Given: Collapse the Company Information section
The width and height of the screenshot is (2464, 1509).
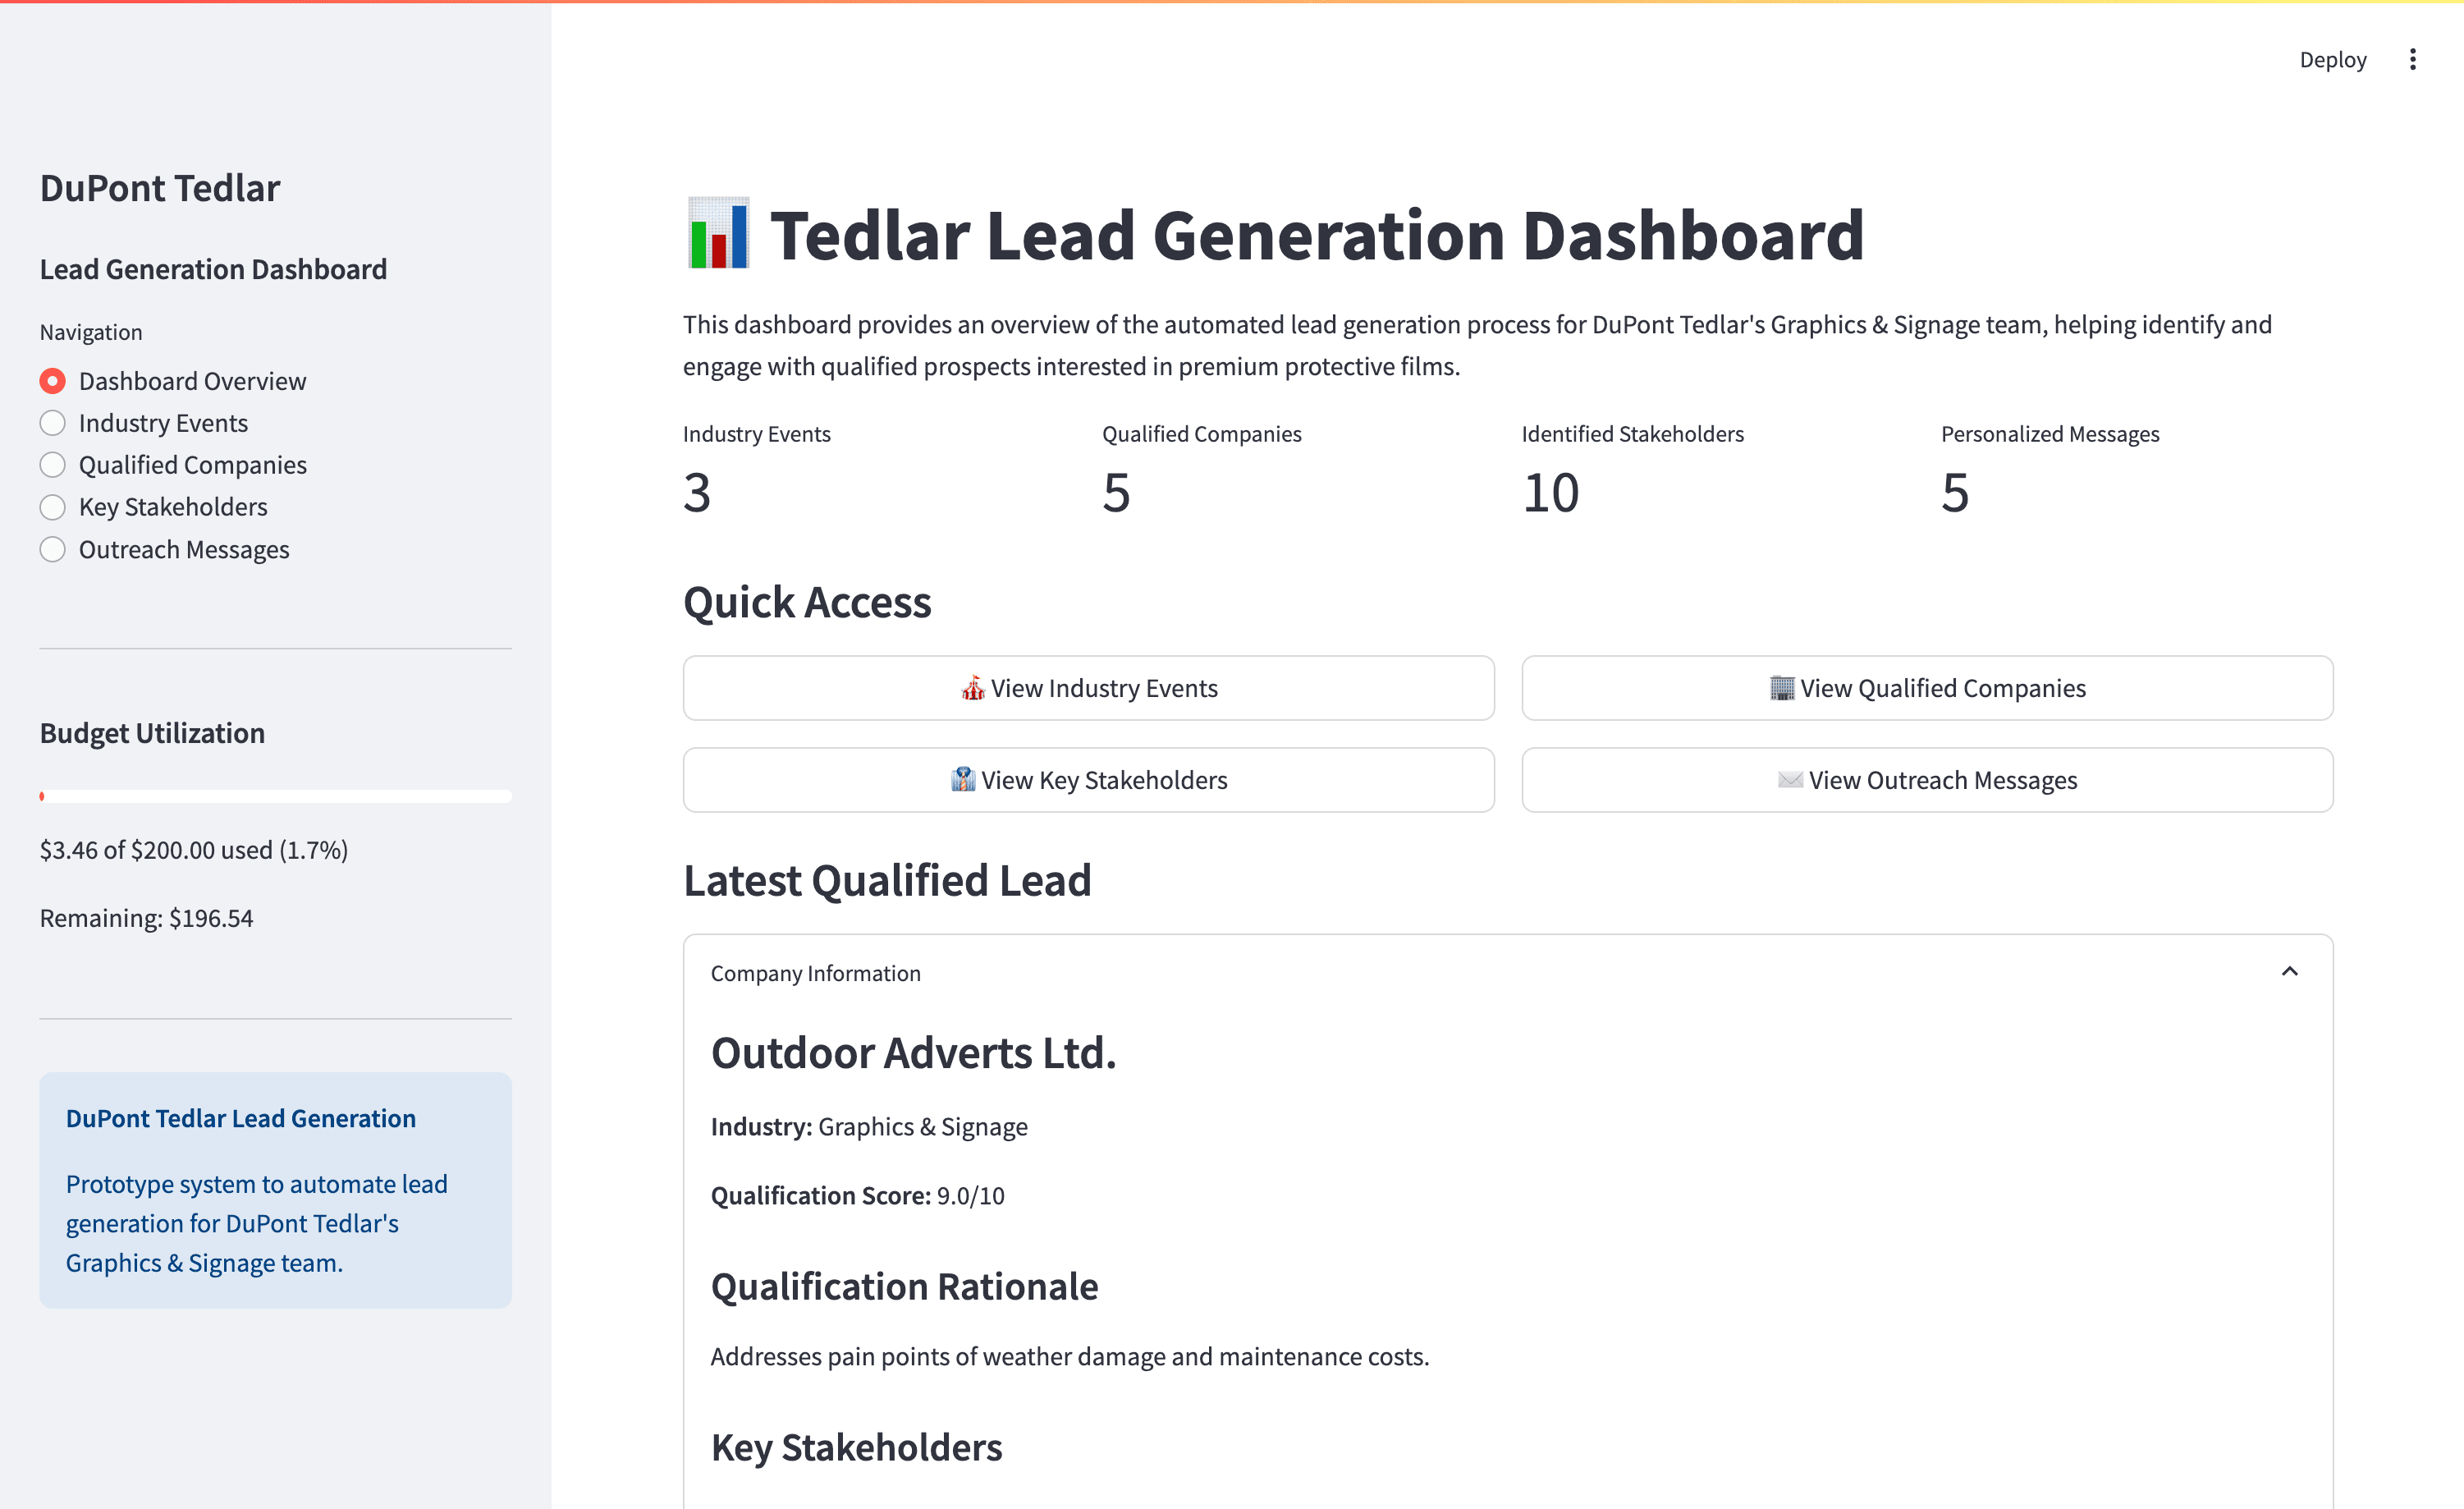Looking at the screenshot, I should tap(2290, 971).
